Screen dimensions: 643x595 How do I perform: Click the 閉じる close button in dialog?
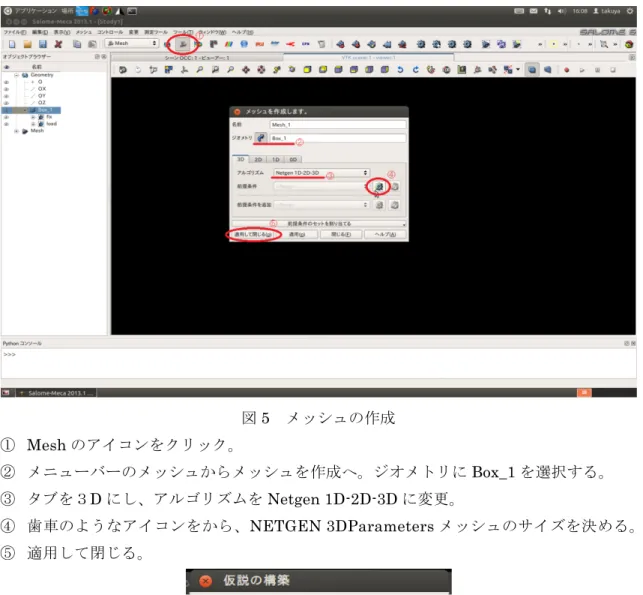coord(341,235)
